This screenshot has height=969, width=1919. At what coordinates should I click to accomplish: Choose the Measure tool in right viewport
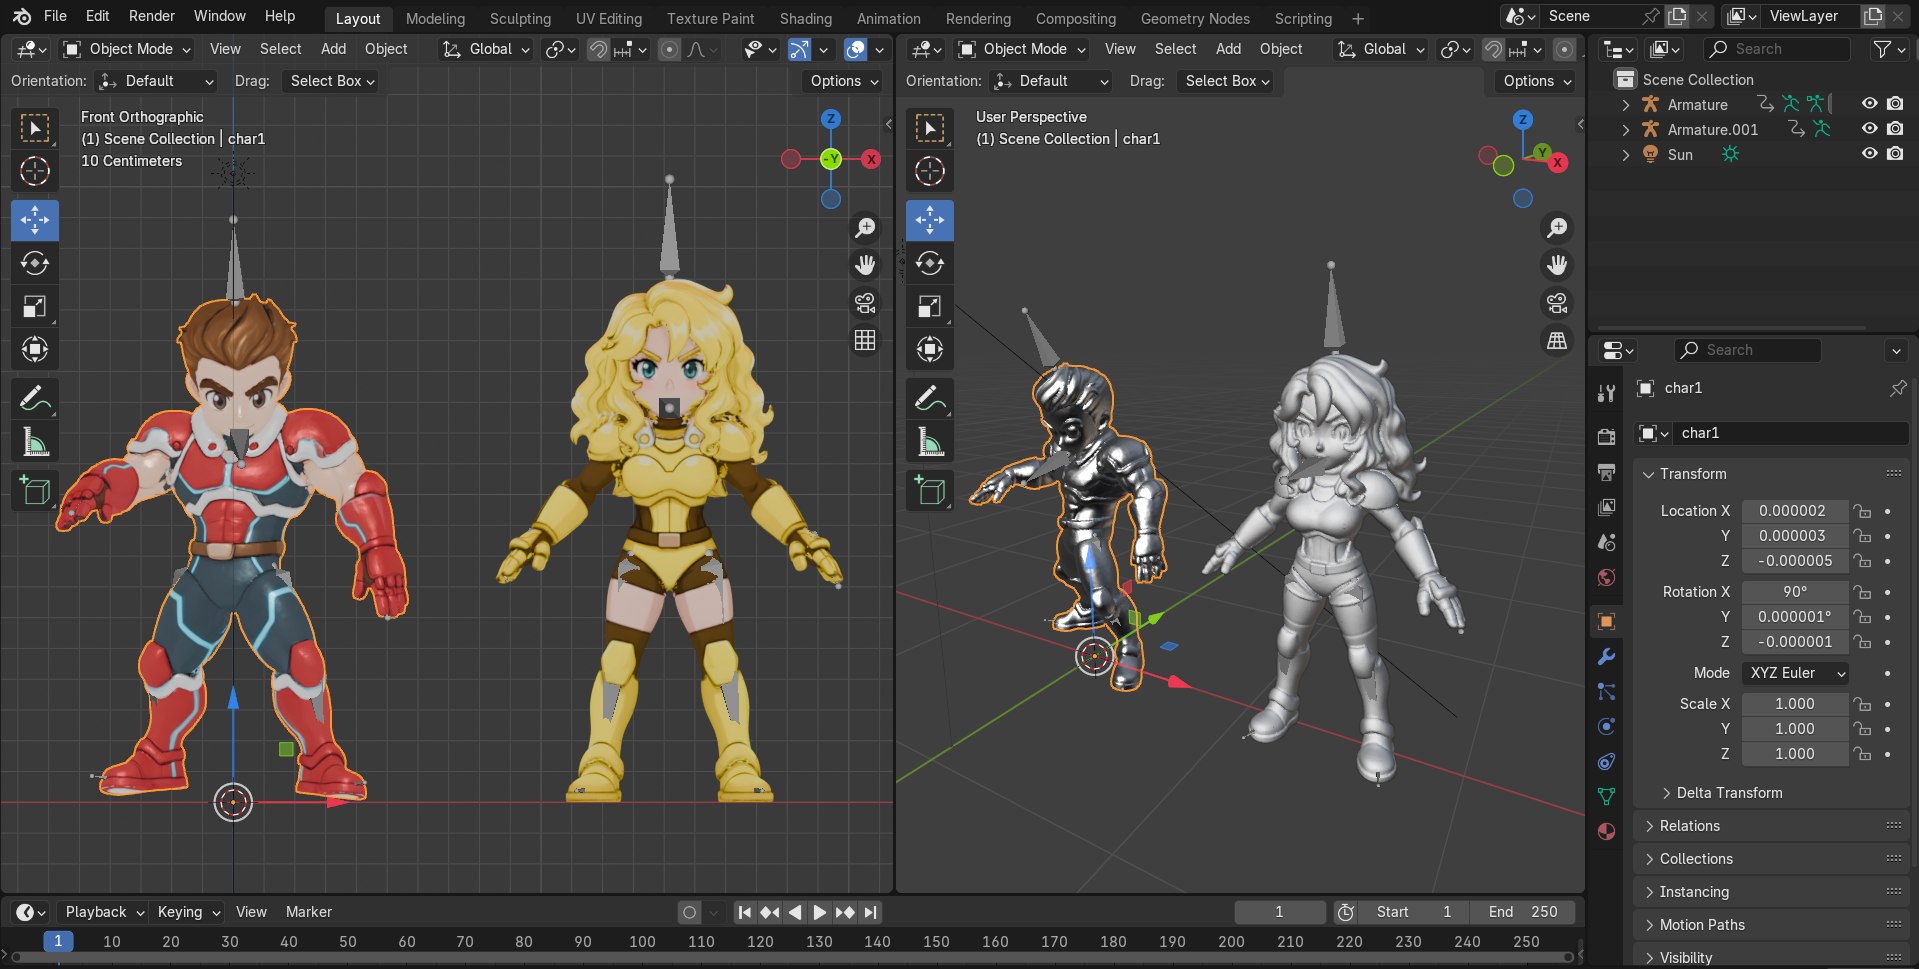click(x=930, y=442)
